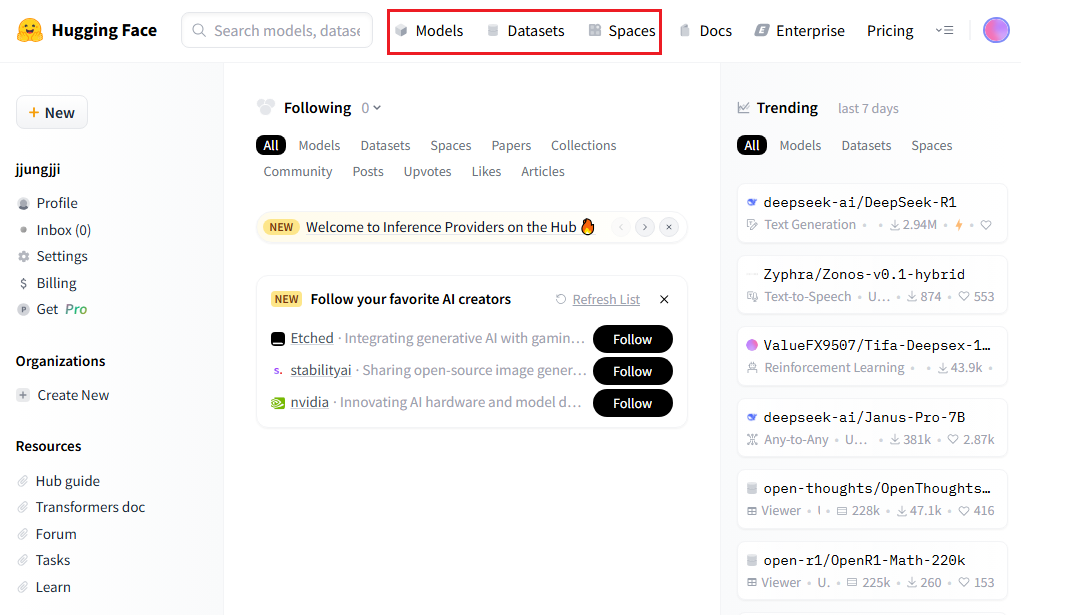1071x615 pixels.
Task: Click the + New button
Action: tap(52, 113)
